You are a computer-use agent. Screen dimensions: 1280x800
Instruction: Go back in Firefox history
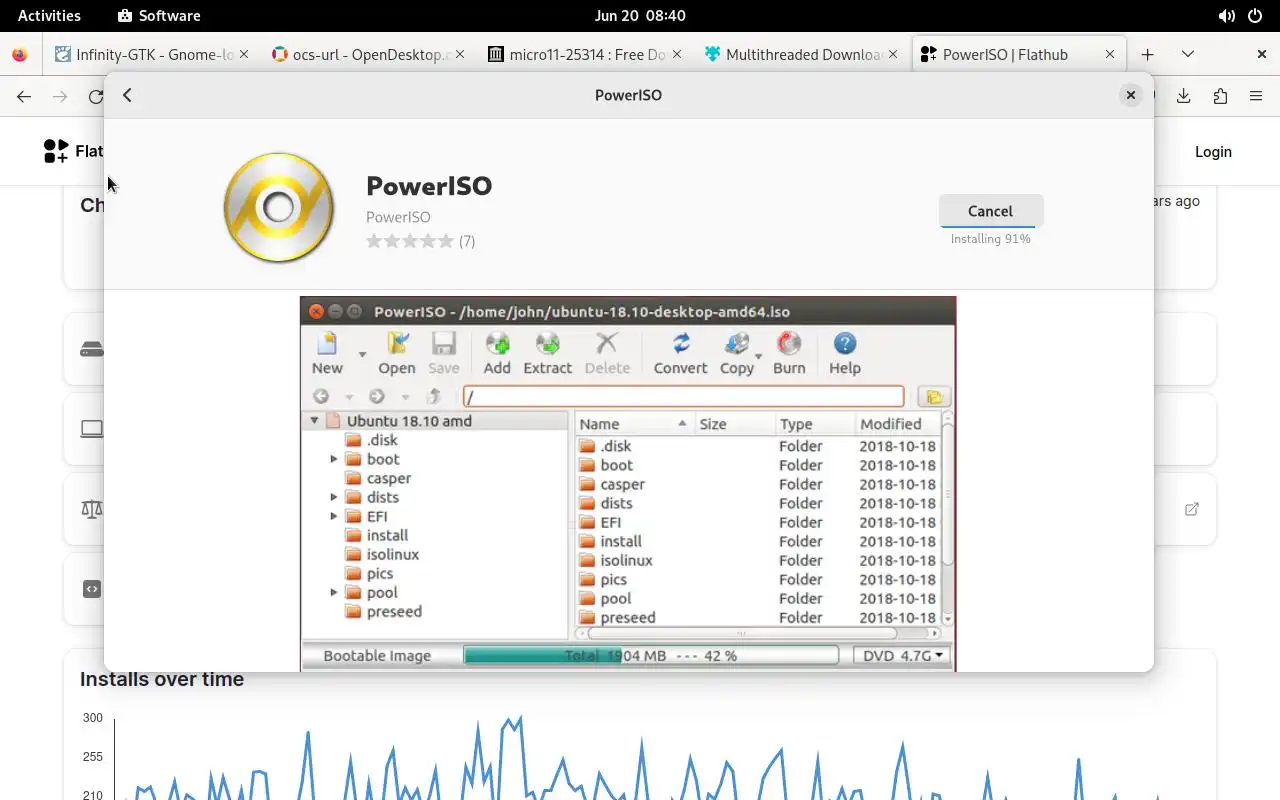pos(24,96)
